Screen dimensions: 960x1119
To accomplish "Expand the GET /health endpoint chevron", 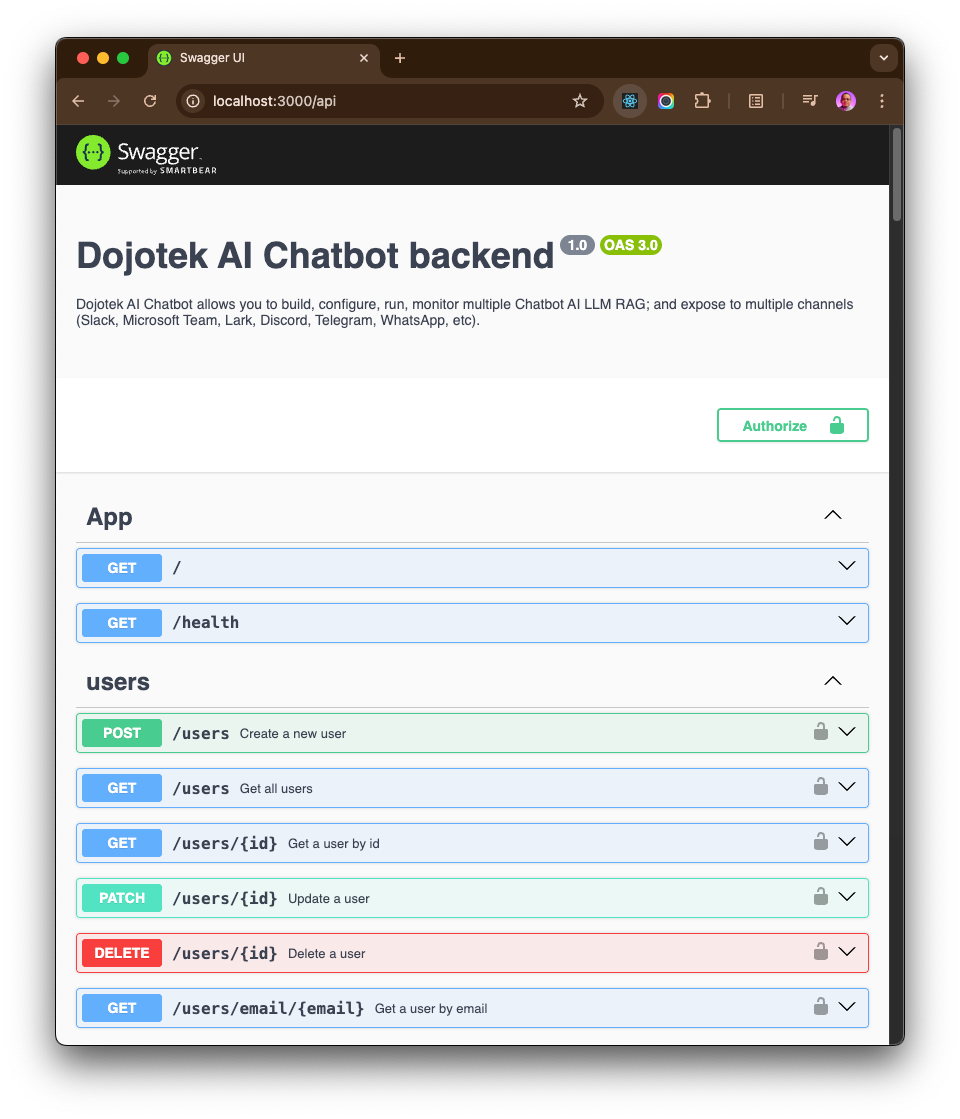I will coord(847,621).
